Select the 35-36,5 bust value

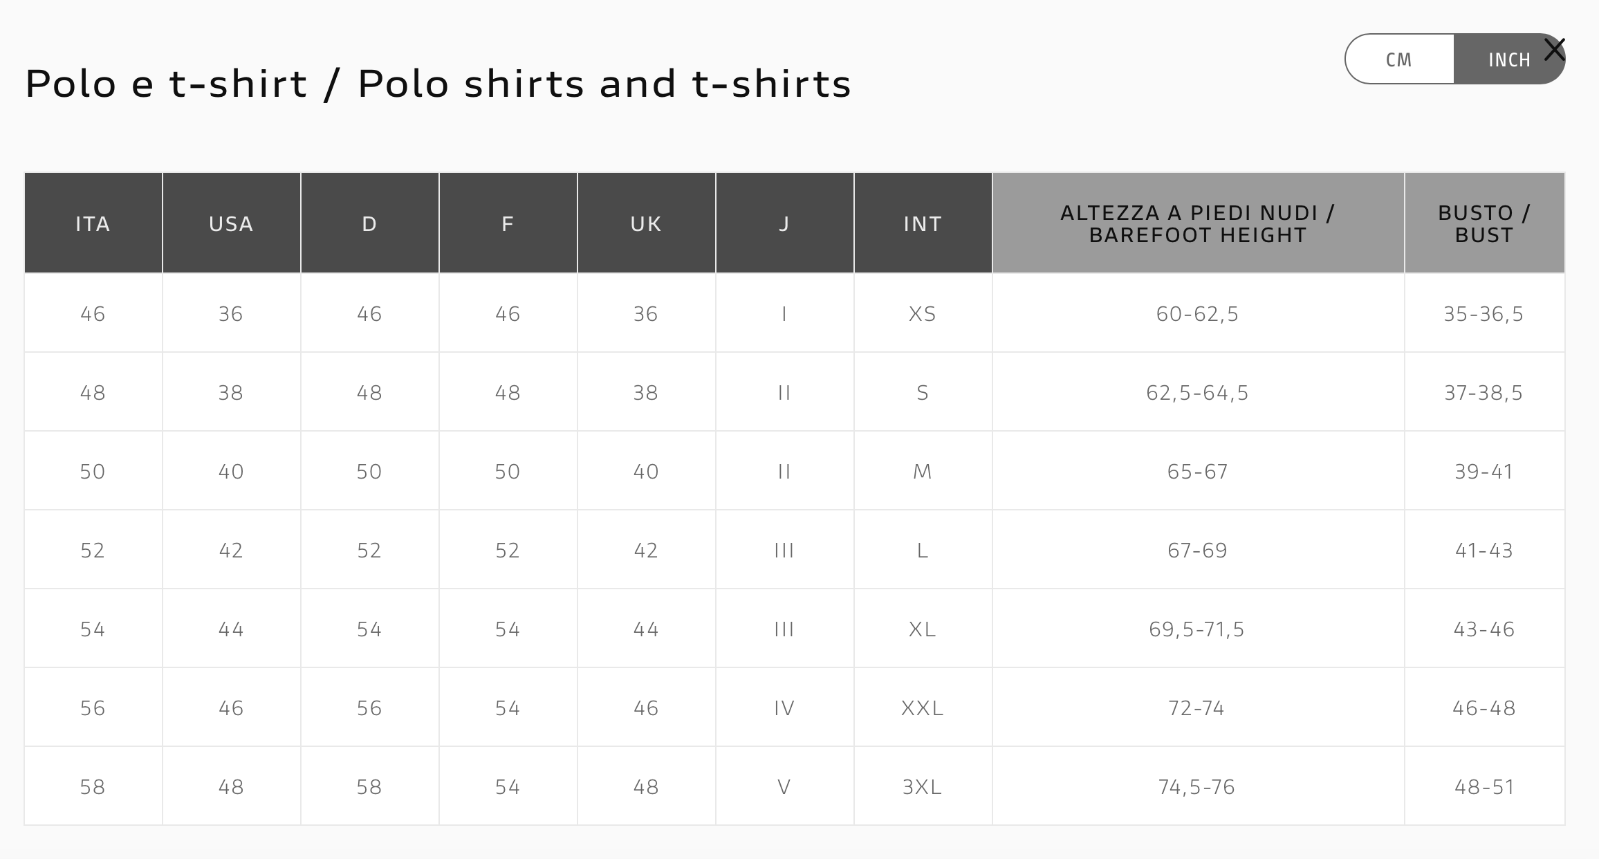click(1484, 314)
